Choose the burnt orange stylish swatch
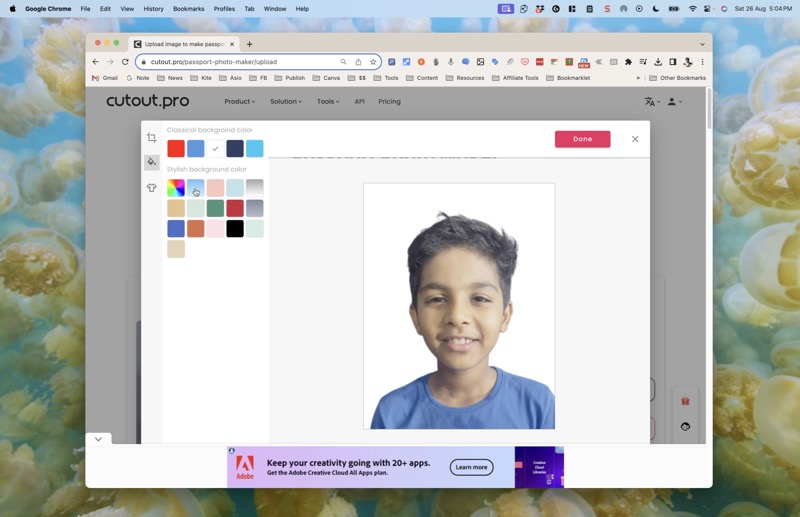Screen dimensions: 800x517 [x=195, y=229]
